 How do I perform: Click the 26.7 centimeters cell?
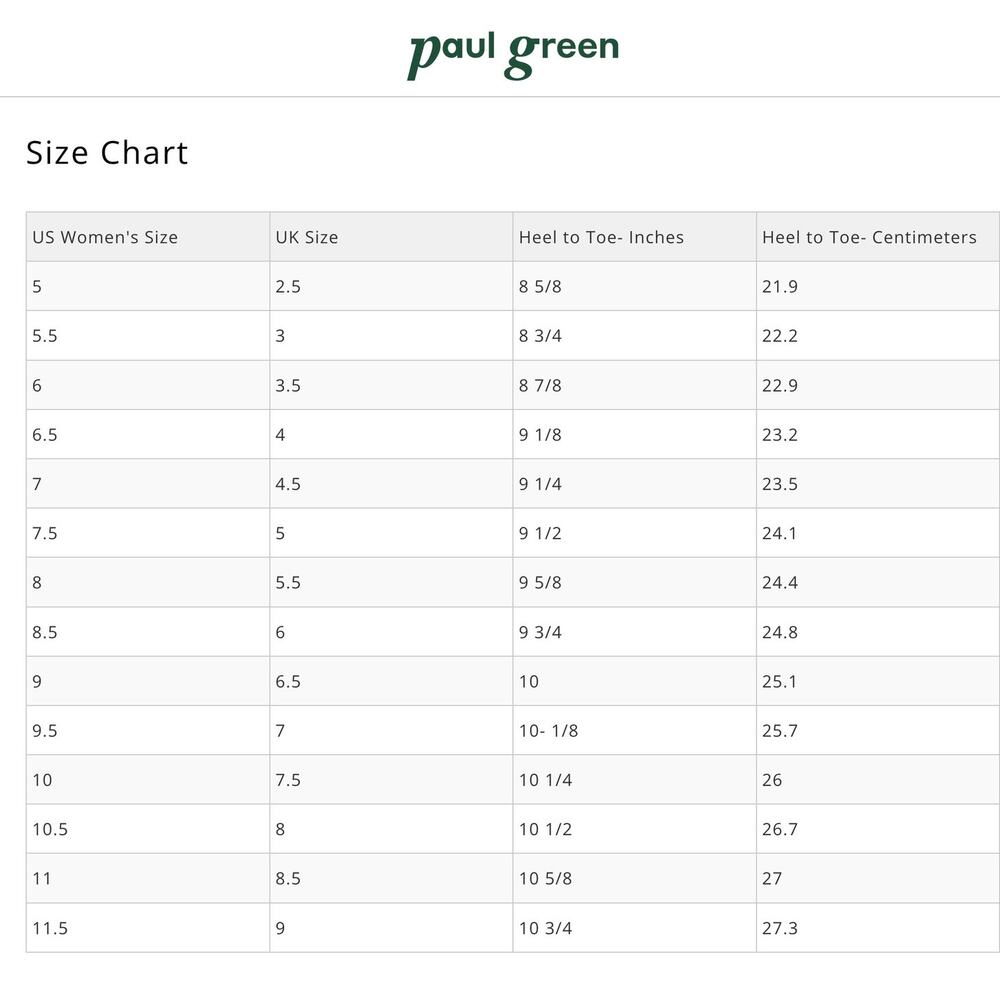pyautogui.click(x=878, y=829)
